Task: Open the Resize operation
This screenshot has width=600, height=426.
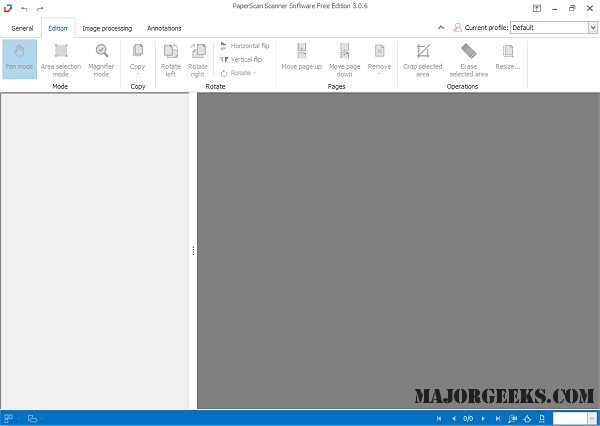Action: pos(508,58)
